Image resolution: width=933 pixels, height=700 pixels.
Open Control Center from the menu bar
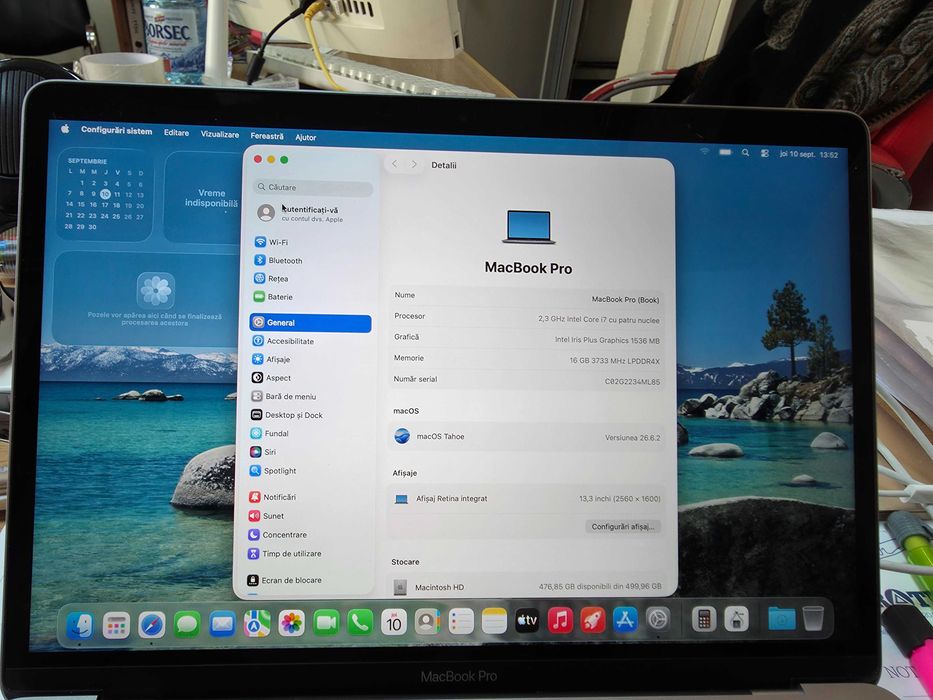(765, 154)
